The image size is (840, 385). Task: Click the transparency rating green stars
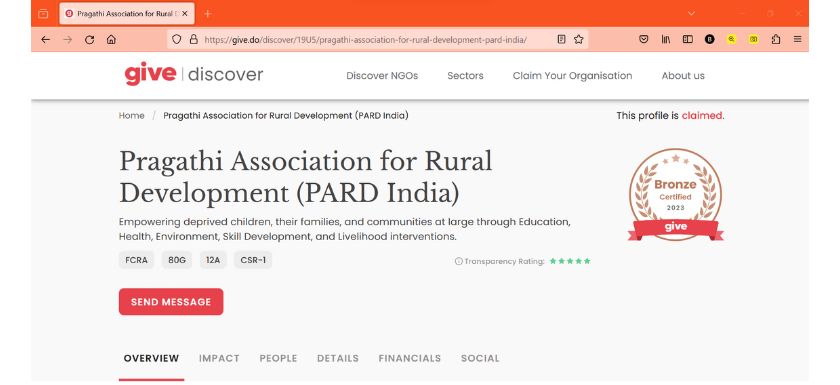570,261
